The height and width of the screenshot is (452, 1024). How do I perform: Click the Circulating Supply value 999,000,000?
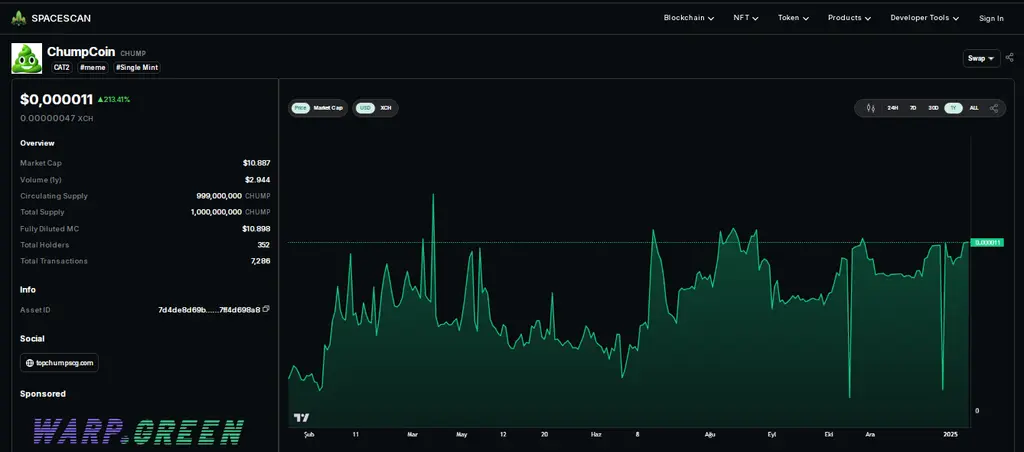point(219,196)
